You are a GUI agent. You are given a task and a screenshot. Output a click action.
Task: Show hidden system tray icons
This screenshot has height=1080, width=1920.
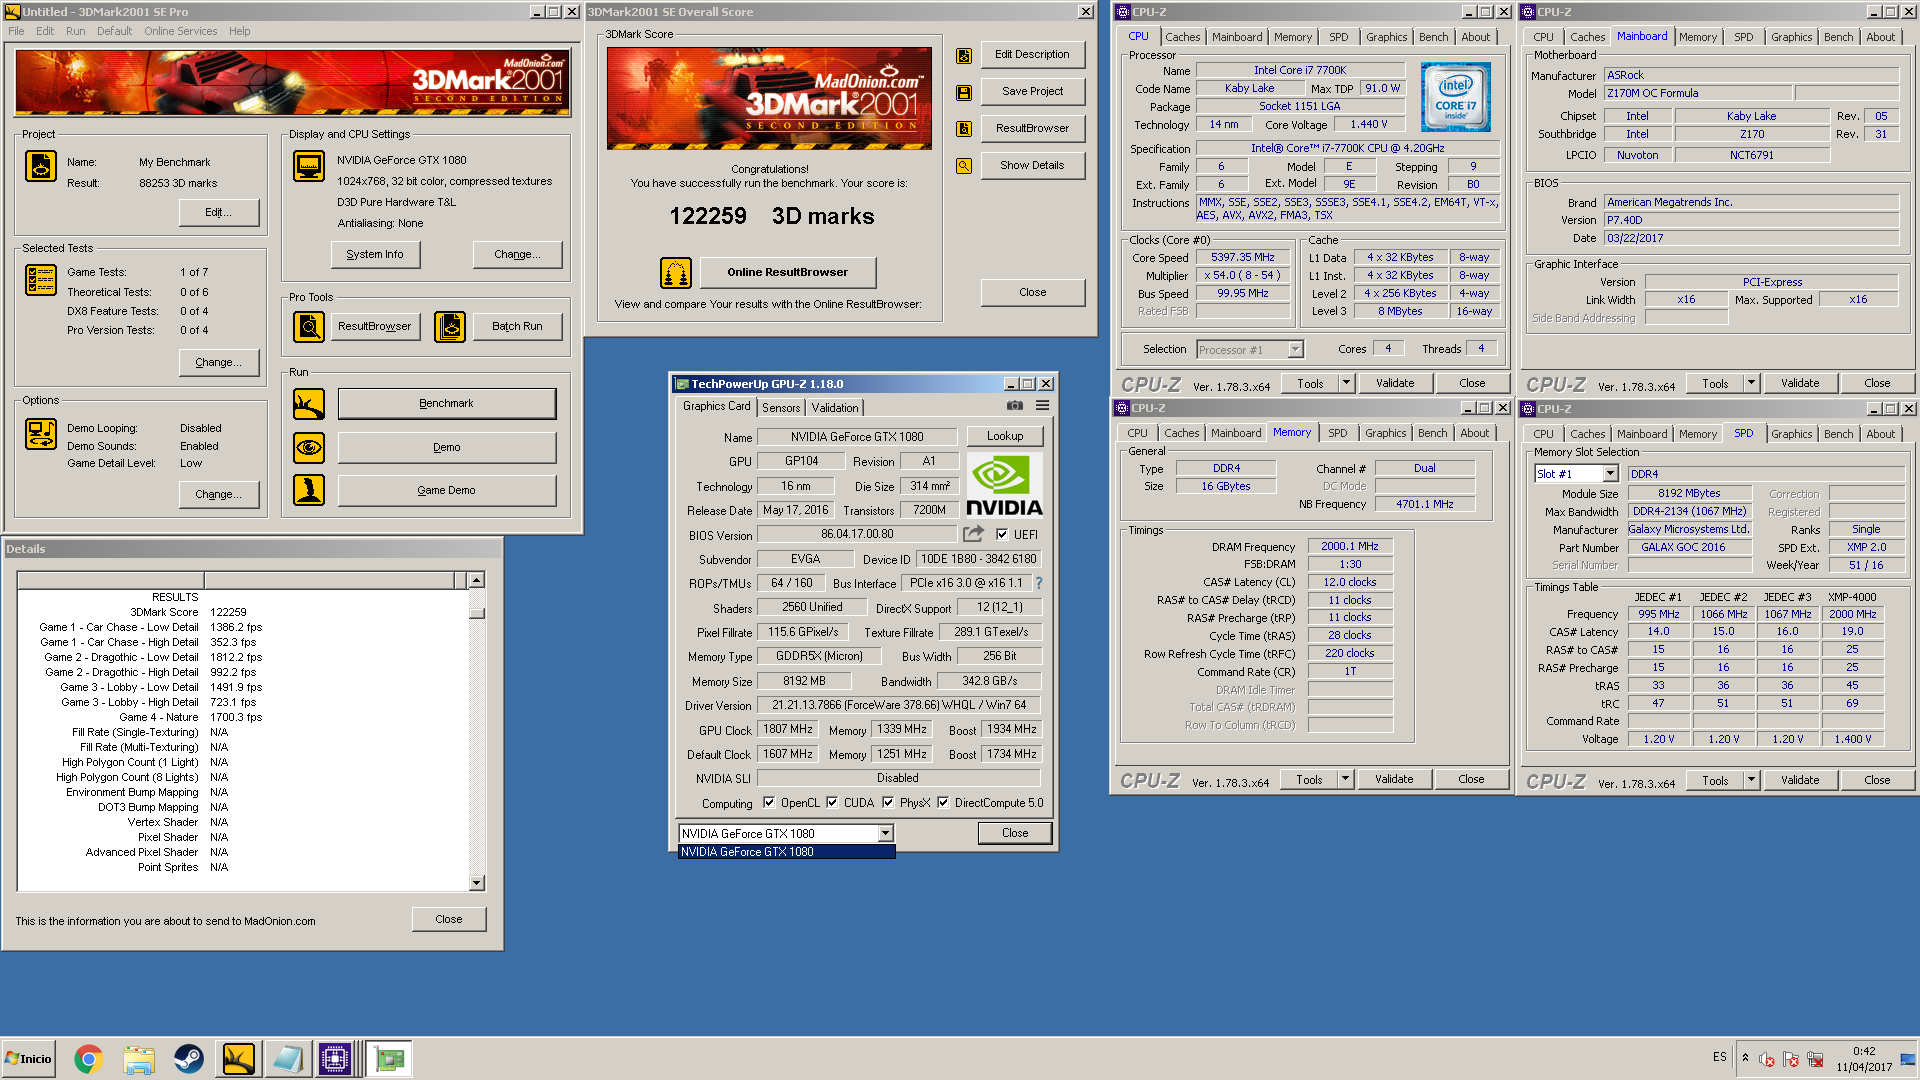coord(1745,1058)
